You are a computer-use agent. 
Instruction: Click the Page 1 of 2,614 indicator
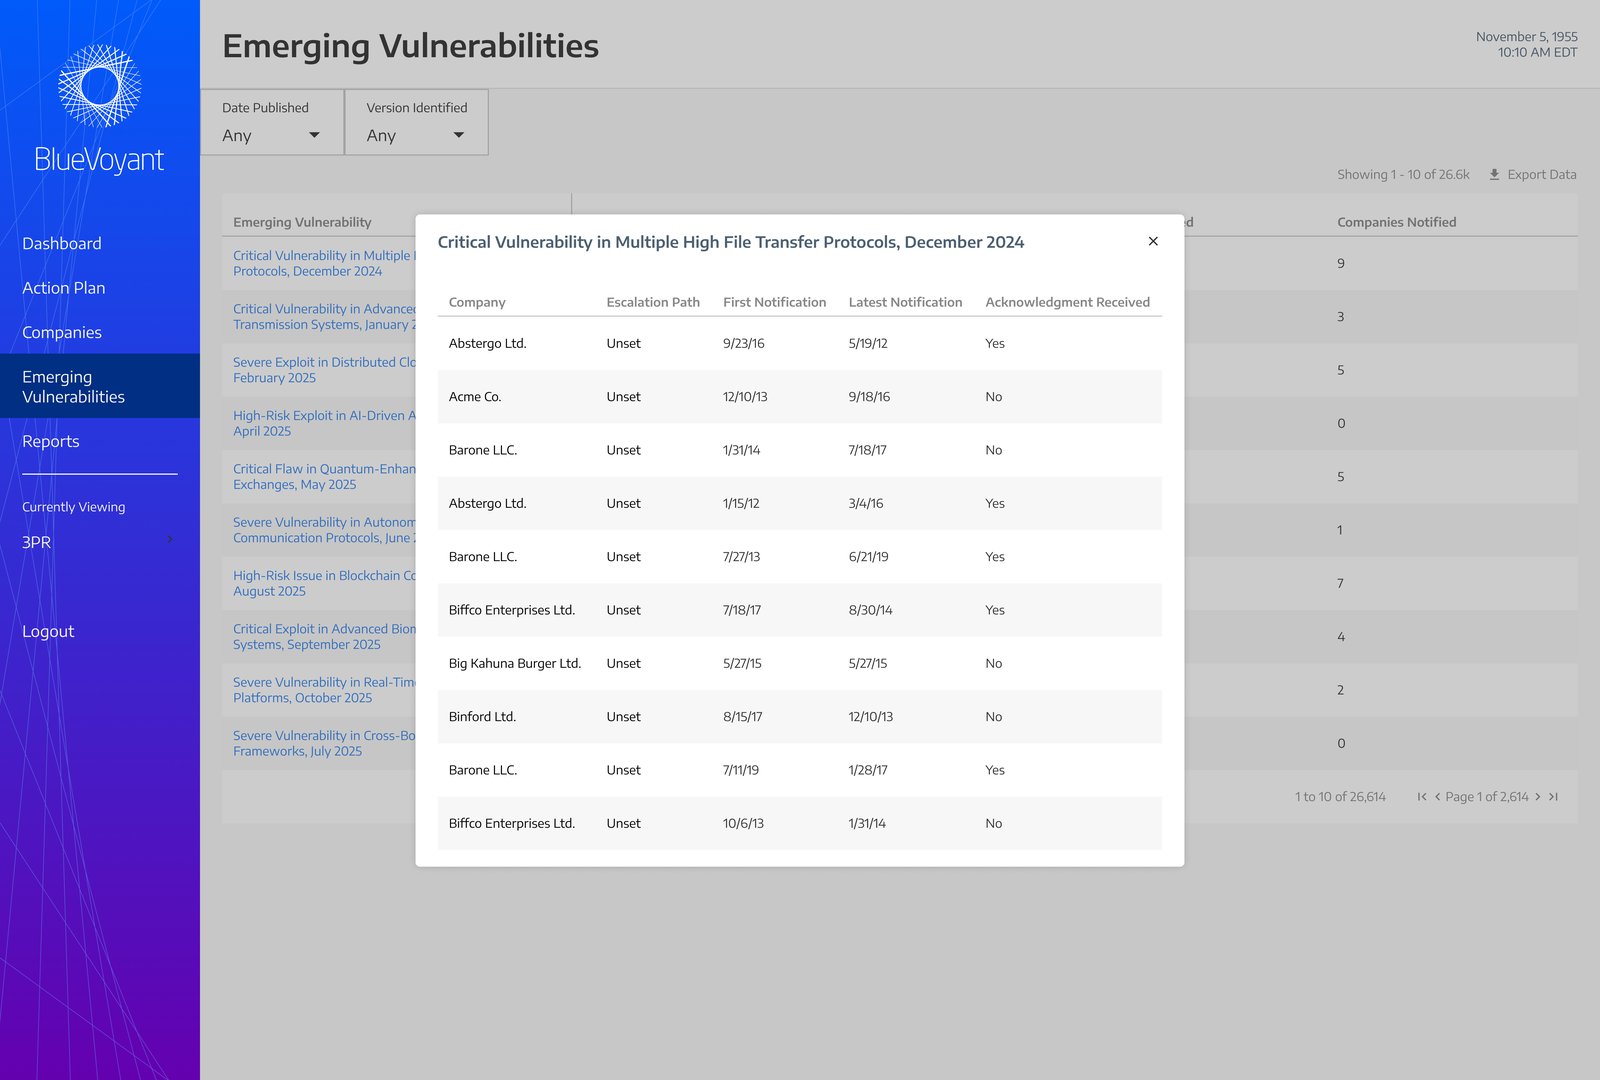click(x=1487, y=797)
